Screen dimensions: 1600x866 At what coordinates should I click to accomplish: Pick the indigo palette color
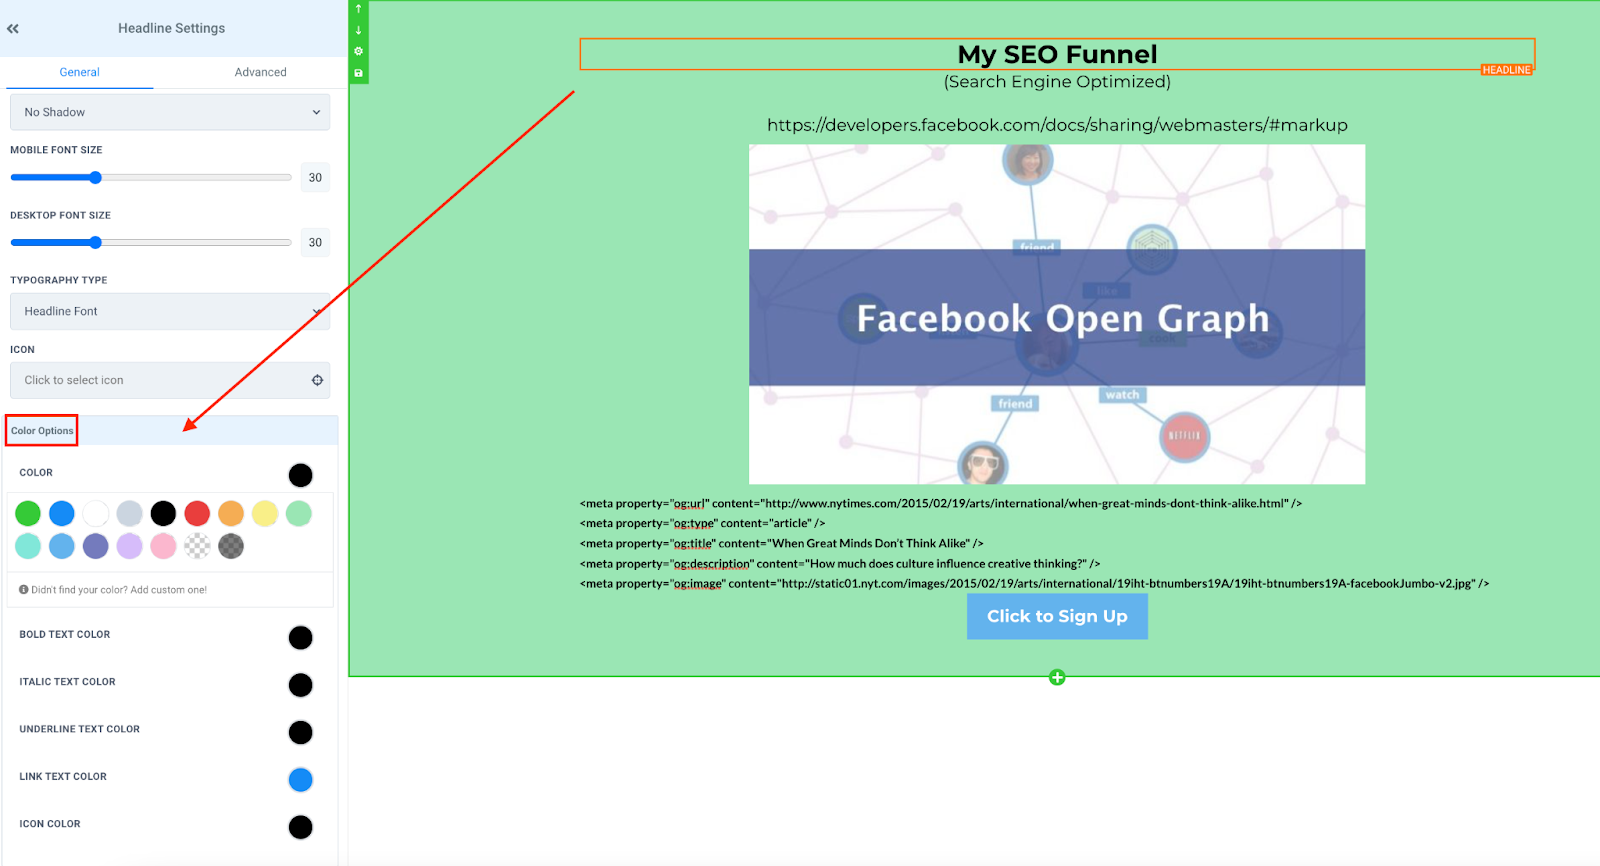click(96, 546)
